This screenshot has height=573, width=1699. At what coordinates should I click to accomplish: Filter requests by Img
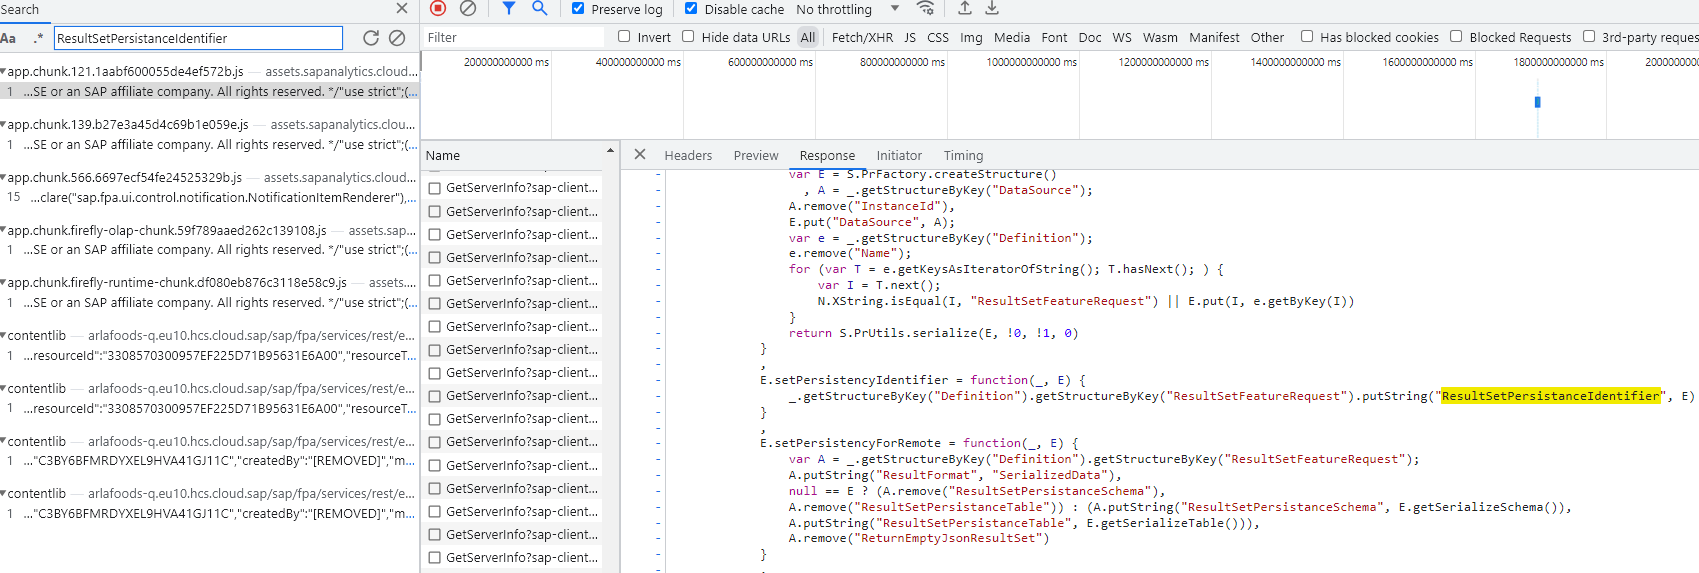tap(971, 37)
